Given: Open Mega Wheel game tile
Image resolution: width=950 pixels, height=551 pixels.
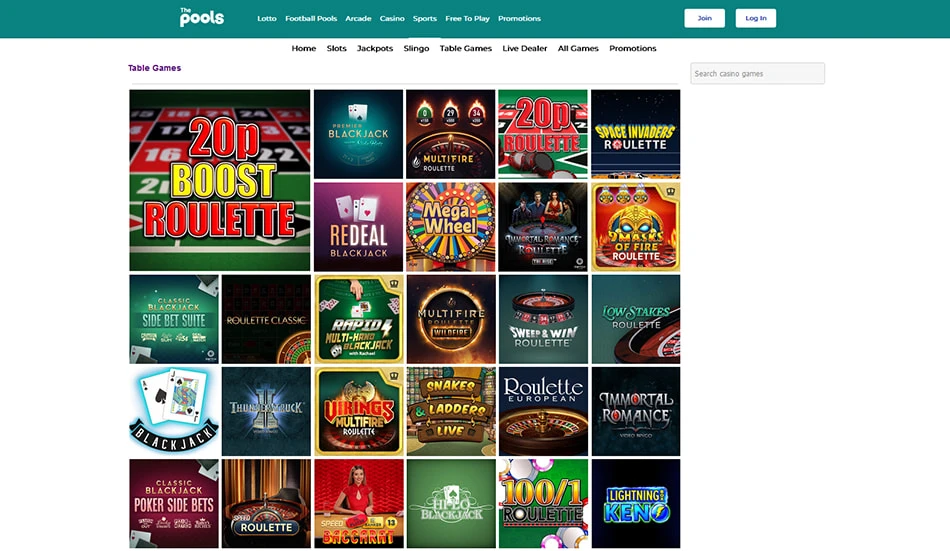Looking at the screenshot, I should click(x=451, y=227).
